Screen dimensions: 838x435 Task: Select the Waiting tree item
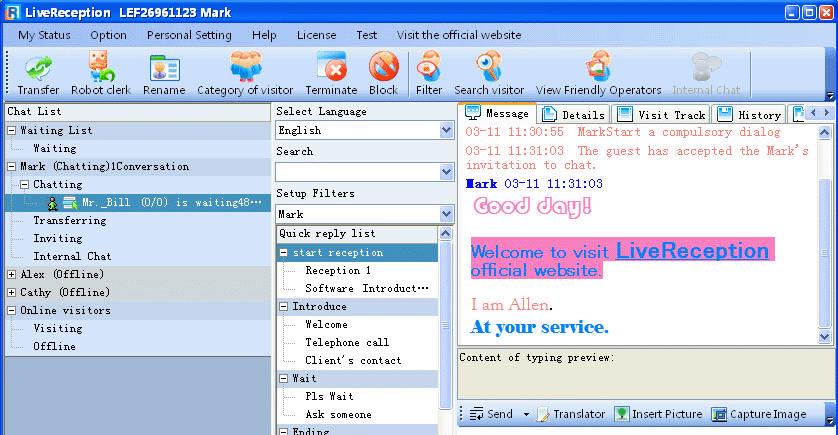(55, 149)
